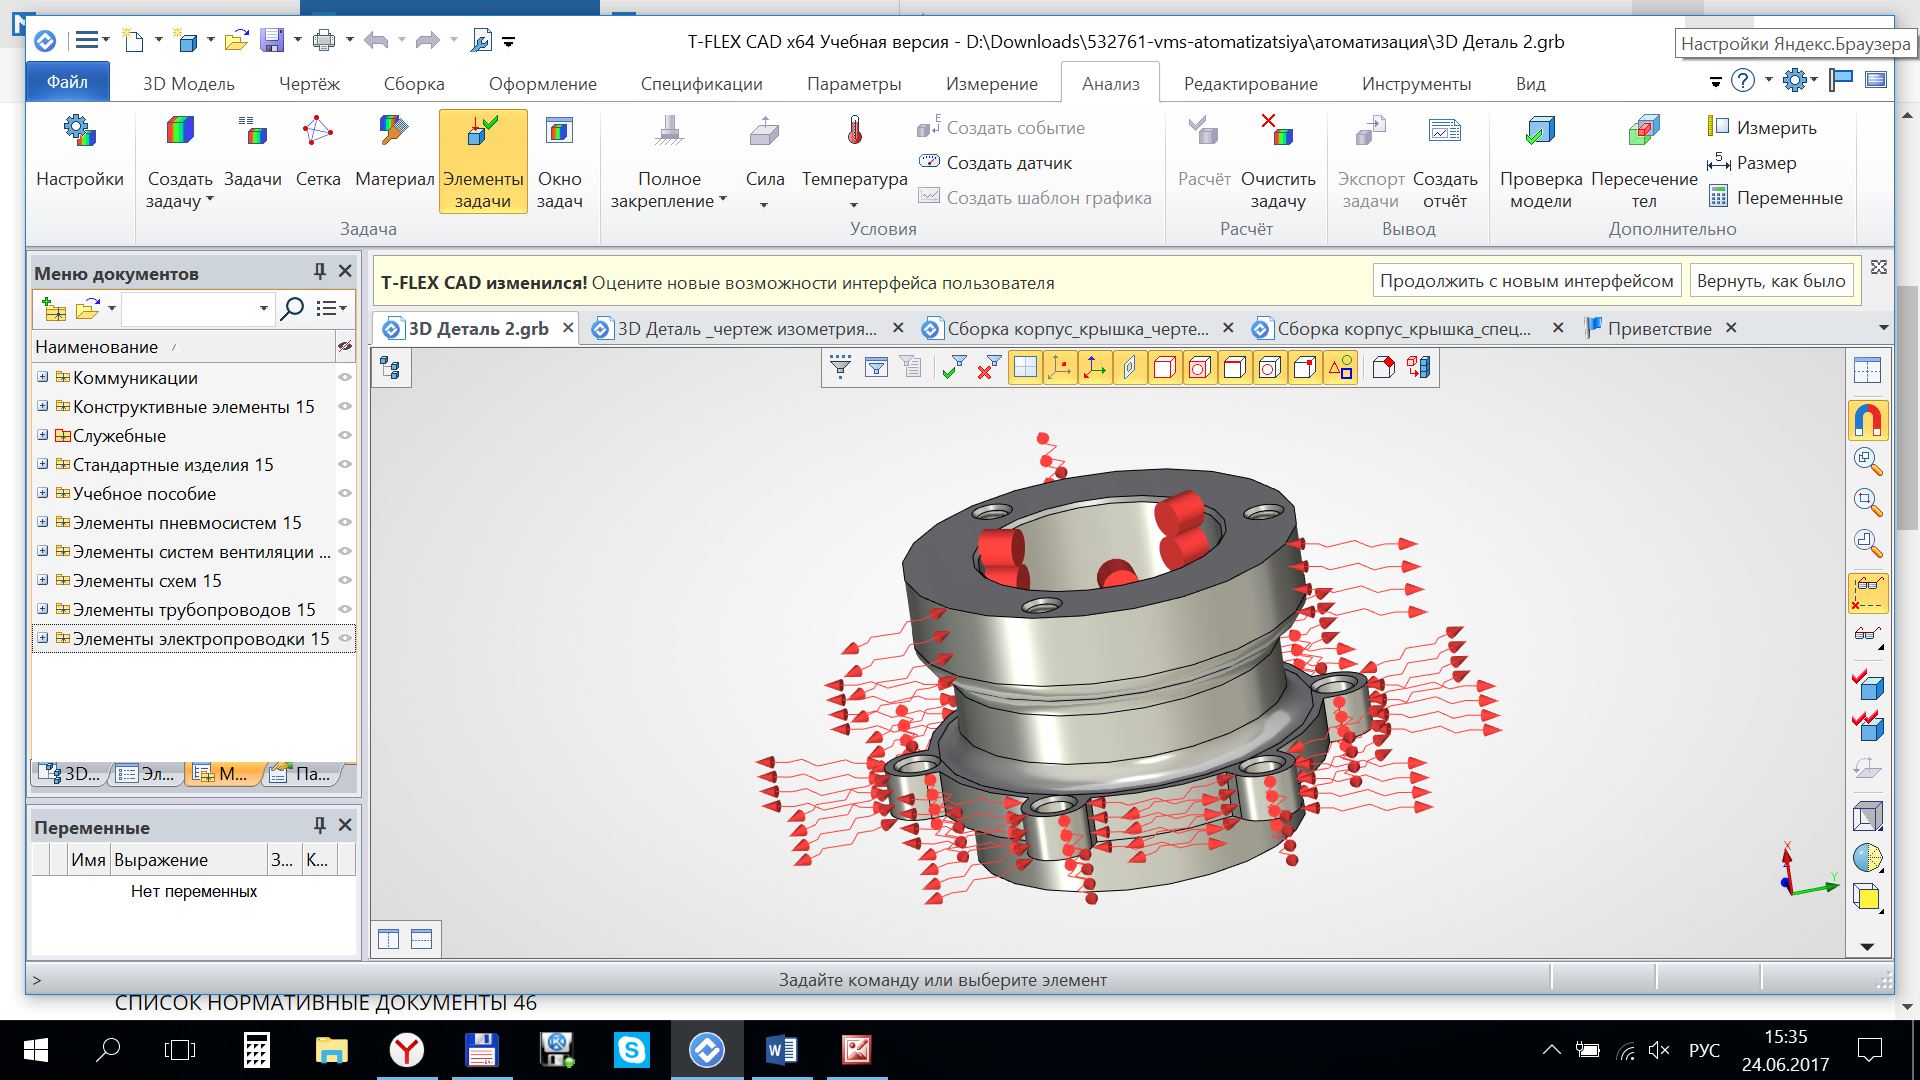Image resolution: width=1920 pixels, height=1080 pixels.
Task: Toggle visibility of Учебное пособие row
Action: [345, 493]
